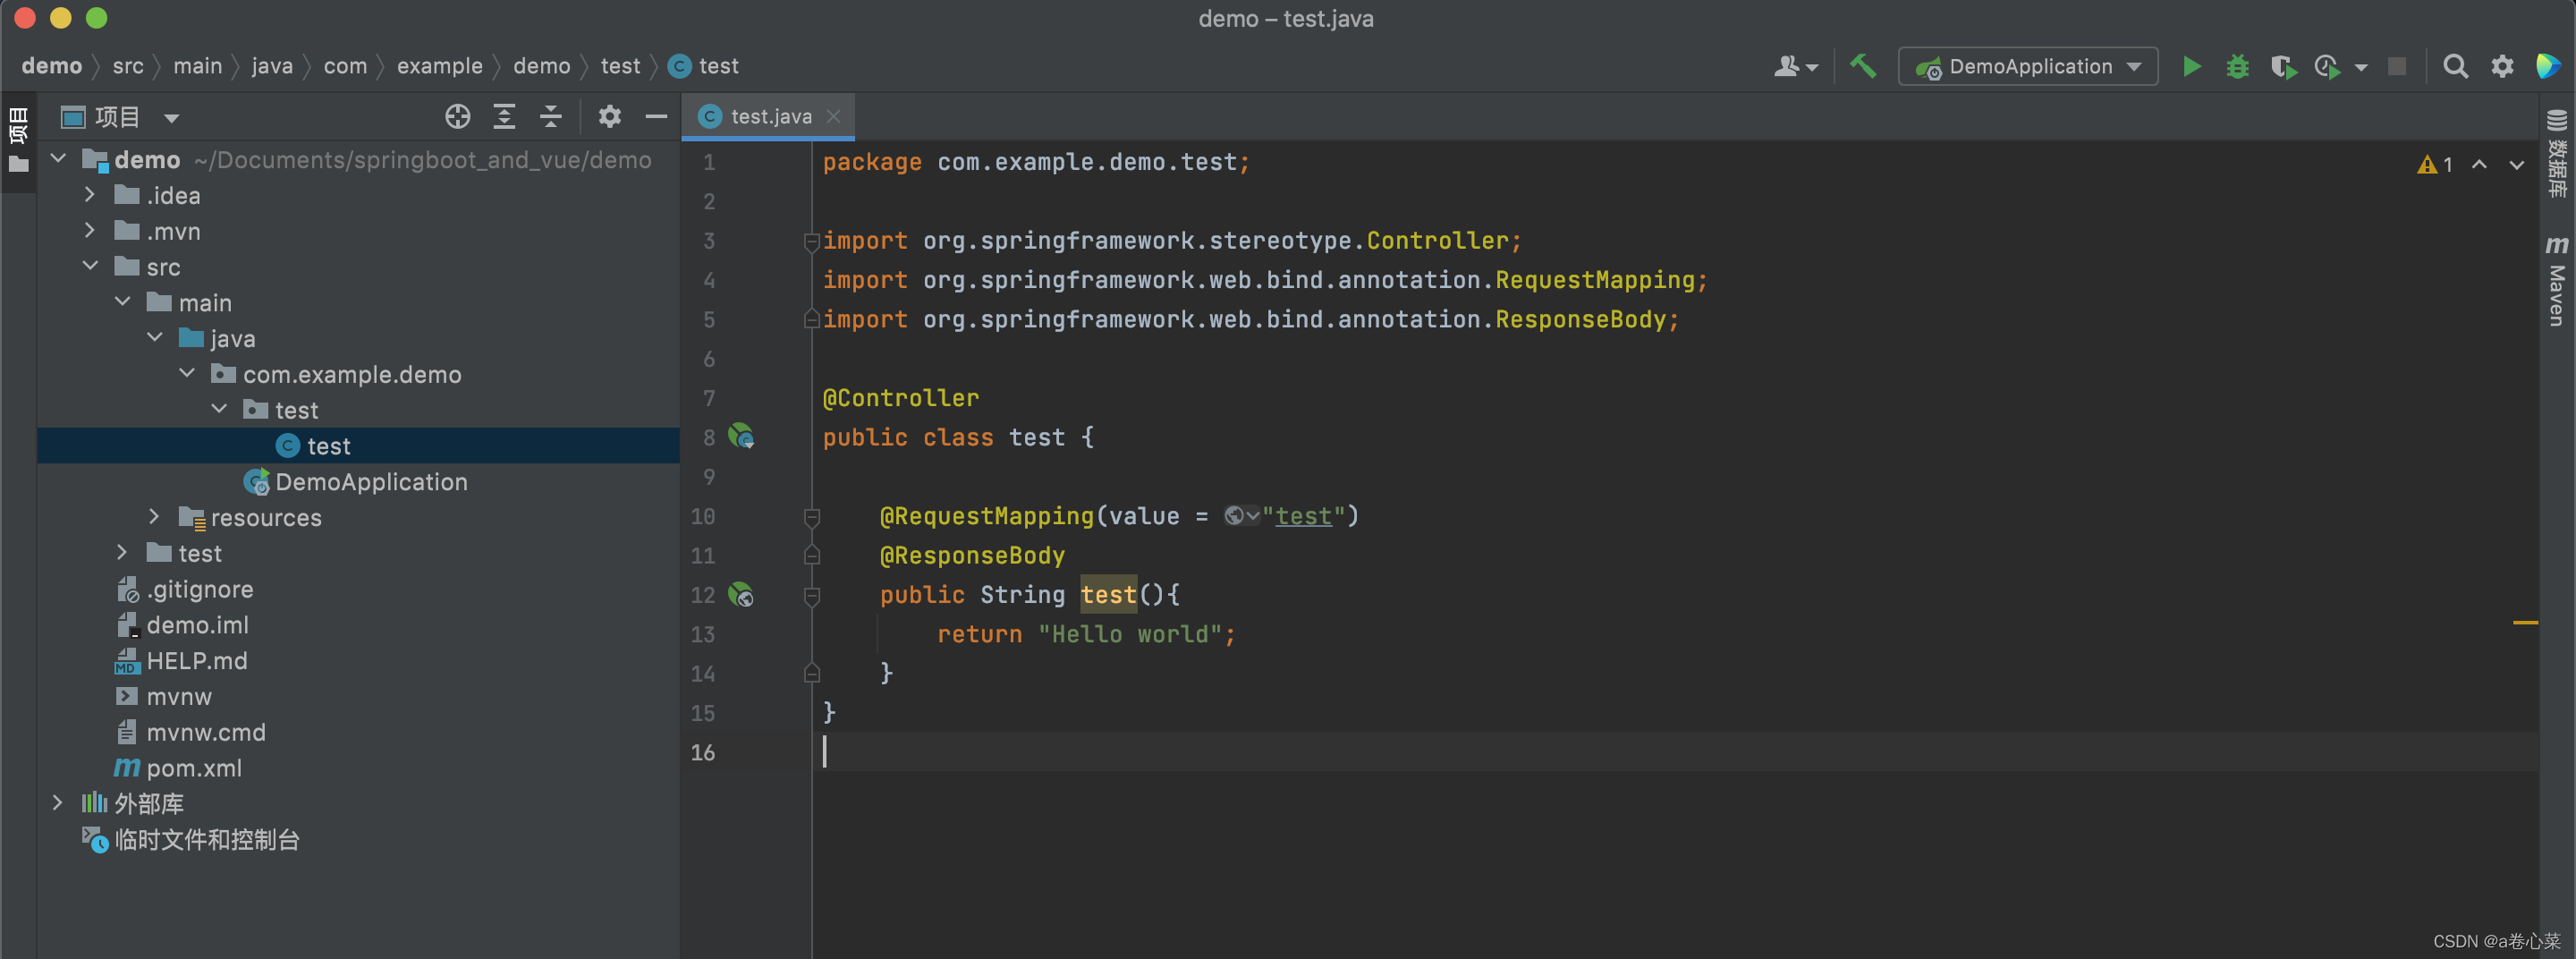2576x959 pixels.
Task: Collapse the test package under com.example.demo
Action: coord(219,410)
